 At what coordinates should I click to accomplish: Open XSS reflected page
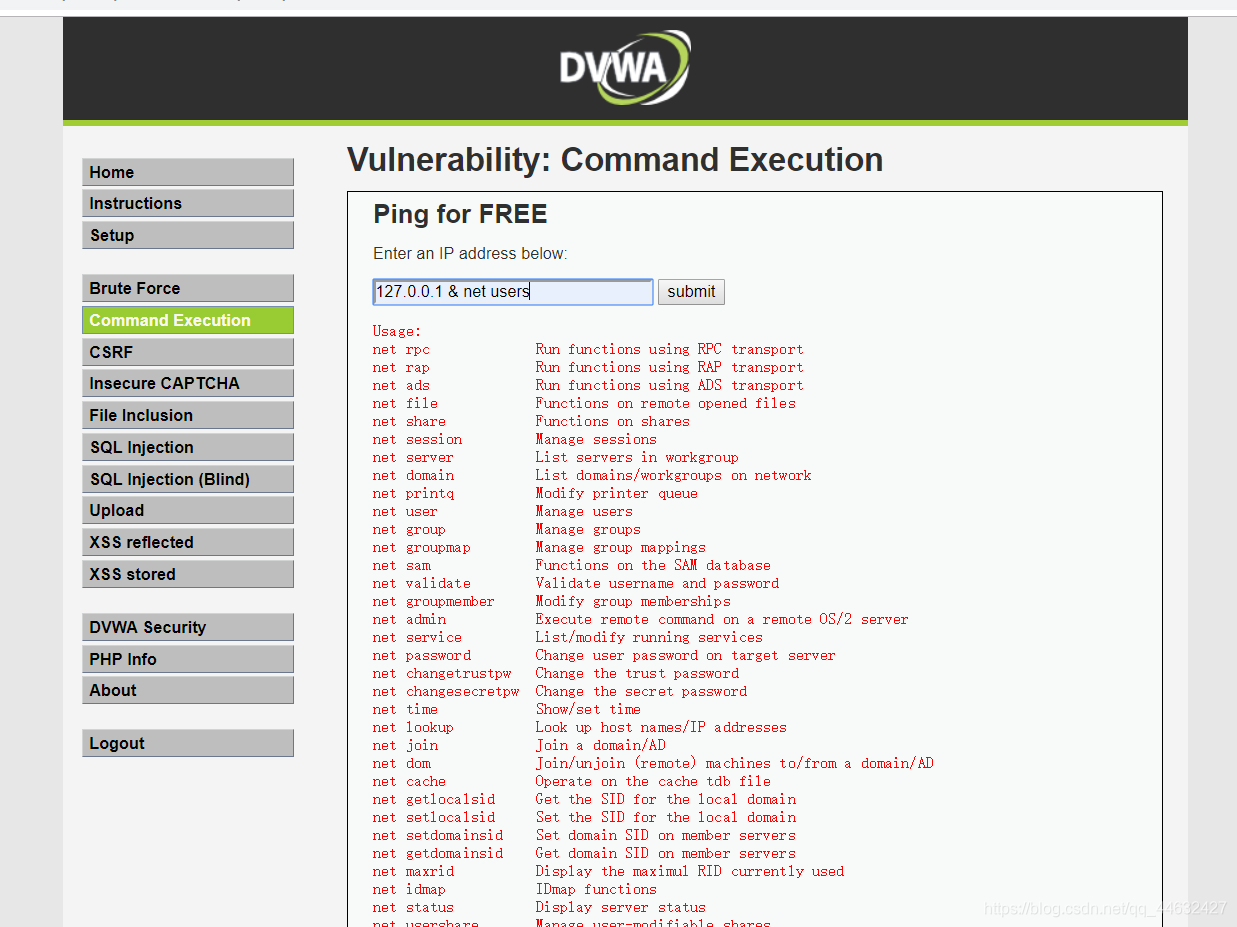coord(188,542)
